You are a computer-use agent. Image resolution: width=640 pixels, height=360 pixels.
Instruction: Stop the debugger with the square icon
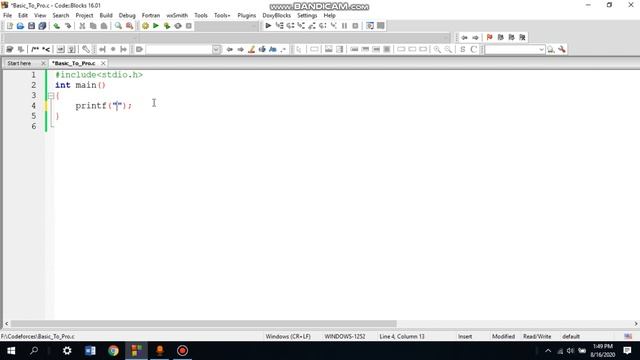355,26
